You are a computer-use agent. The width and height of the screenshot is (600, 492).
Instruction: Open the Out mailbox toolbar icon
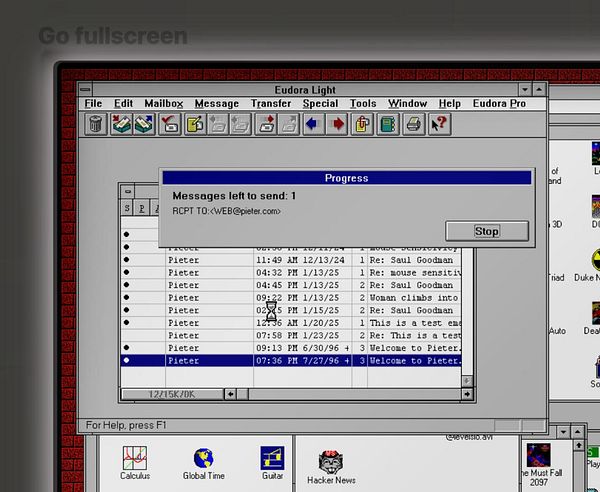point(144,124)
